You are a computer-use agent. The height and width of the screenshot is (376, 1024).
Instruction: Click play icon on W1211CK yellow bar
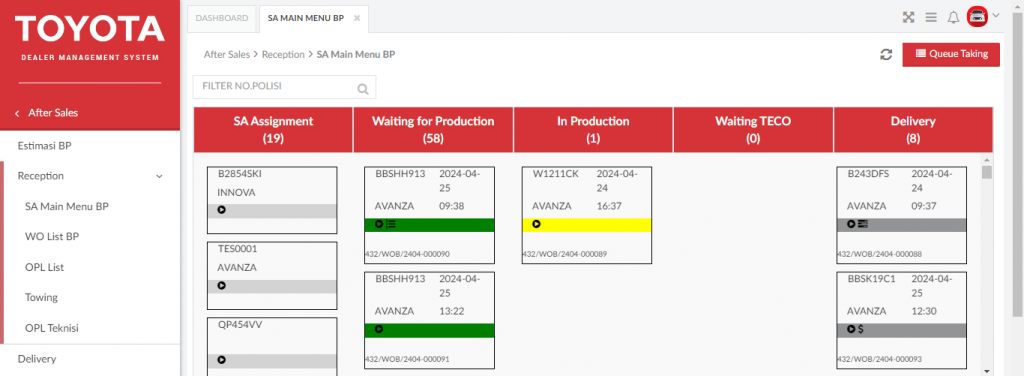tap(536, 225)
